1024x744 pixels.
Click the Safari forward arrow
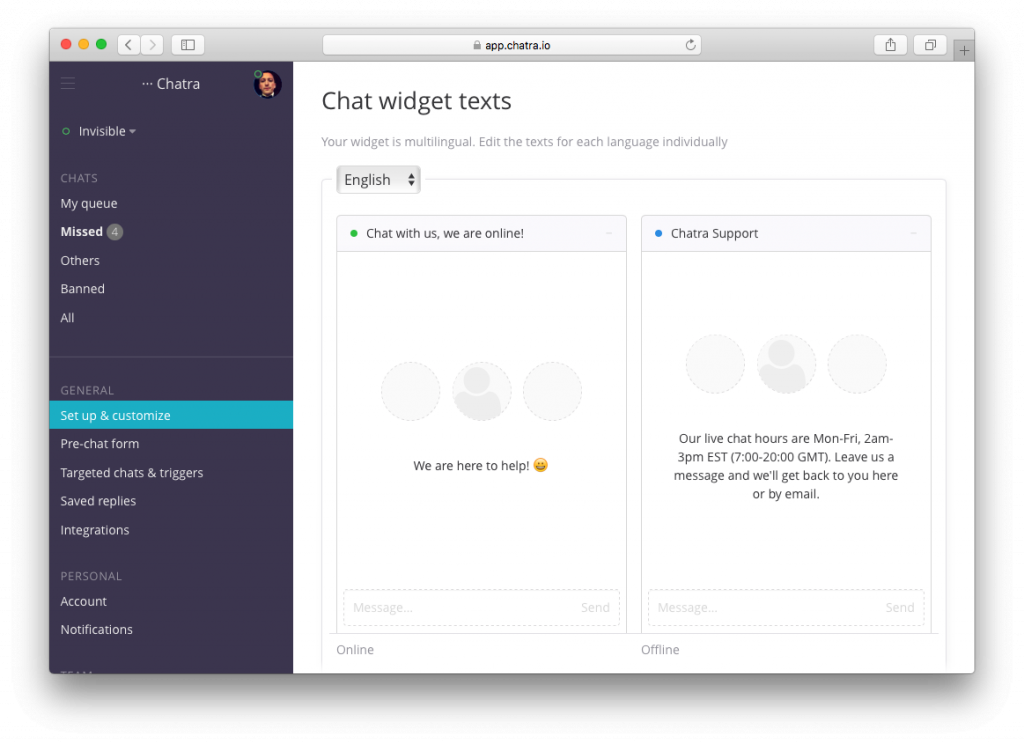152,45
